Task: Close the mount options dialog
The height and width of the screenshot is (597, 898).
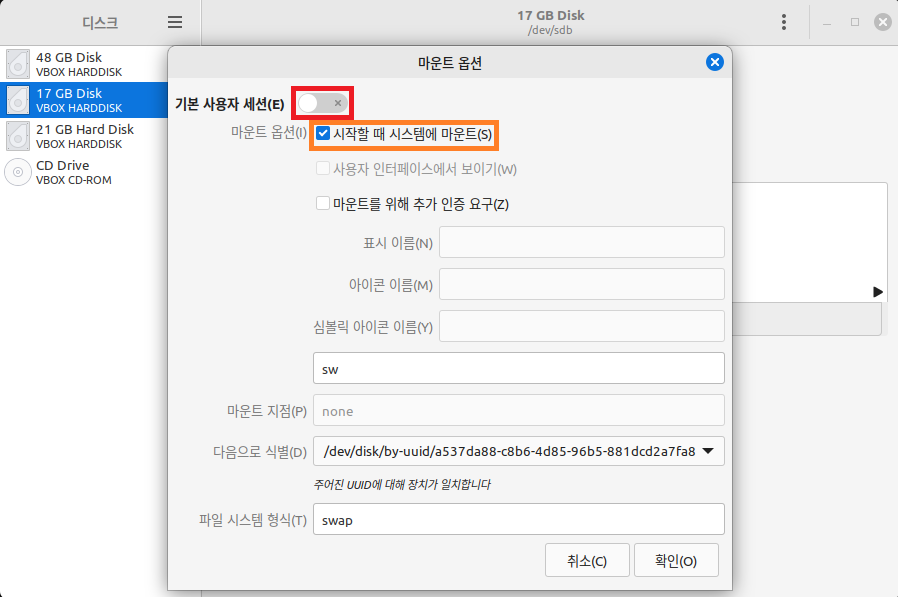Action: (x=714, y=62)
